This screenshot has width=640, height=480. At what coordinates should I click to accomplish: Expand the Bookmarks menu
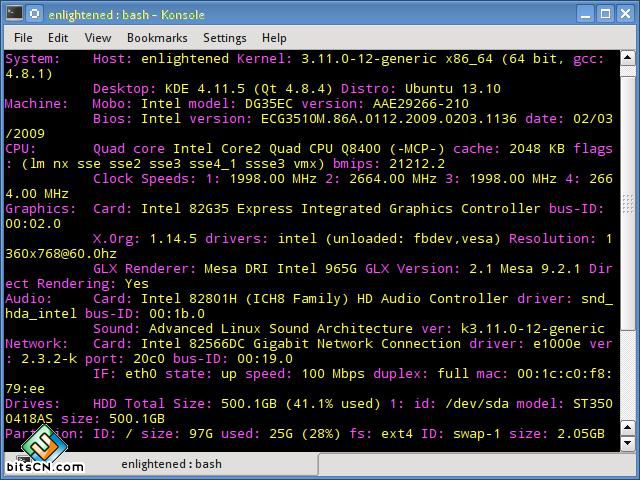(x=157, y=38)
